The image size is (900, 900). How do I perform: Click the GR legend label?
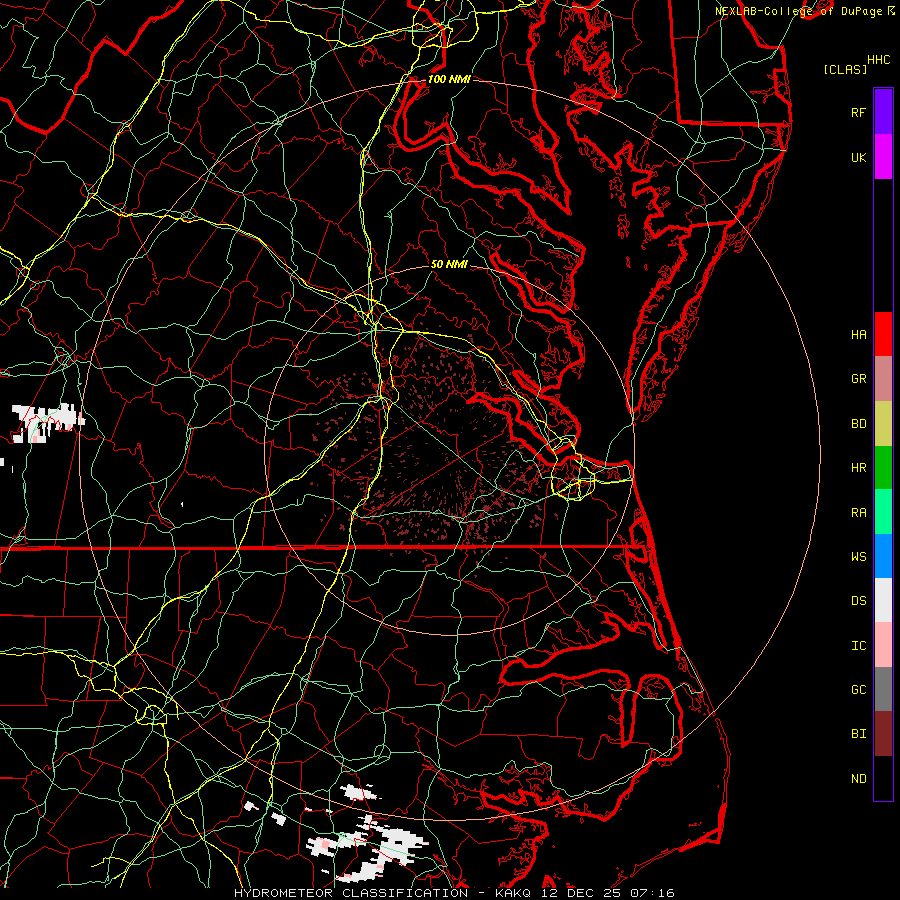click(858, 379)
